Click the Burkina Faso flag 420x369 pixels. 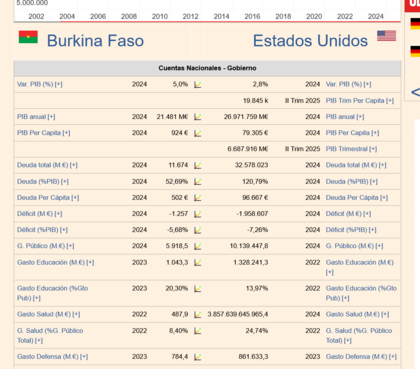[28, 37]
